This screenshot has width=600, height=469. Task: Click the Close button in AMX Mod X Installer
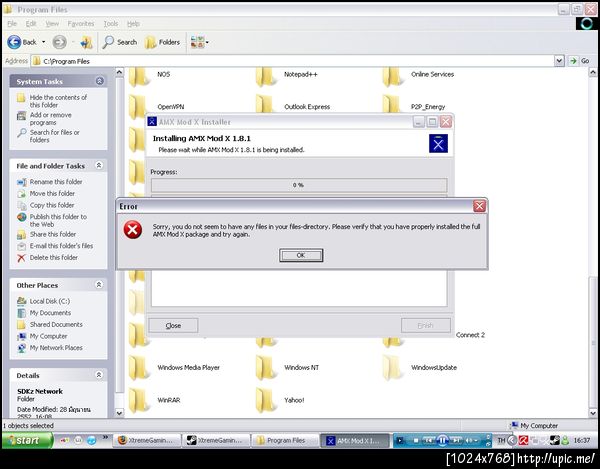[173, 326]
